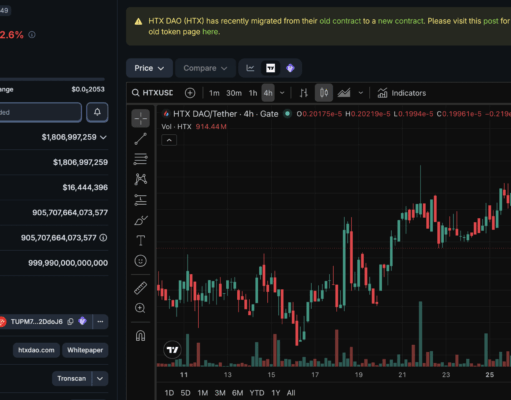
Task: Switch to 30m timeframe
Action: pyautogui.click(x=234, y=93)
